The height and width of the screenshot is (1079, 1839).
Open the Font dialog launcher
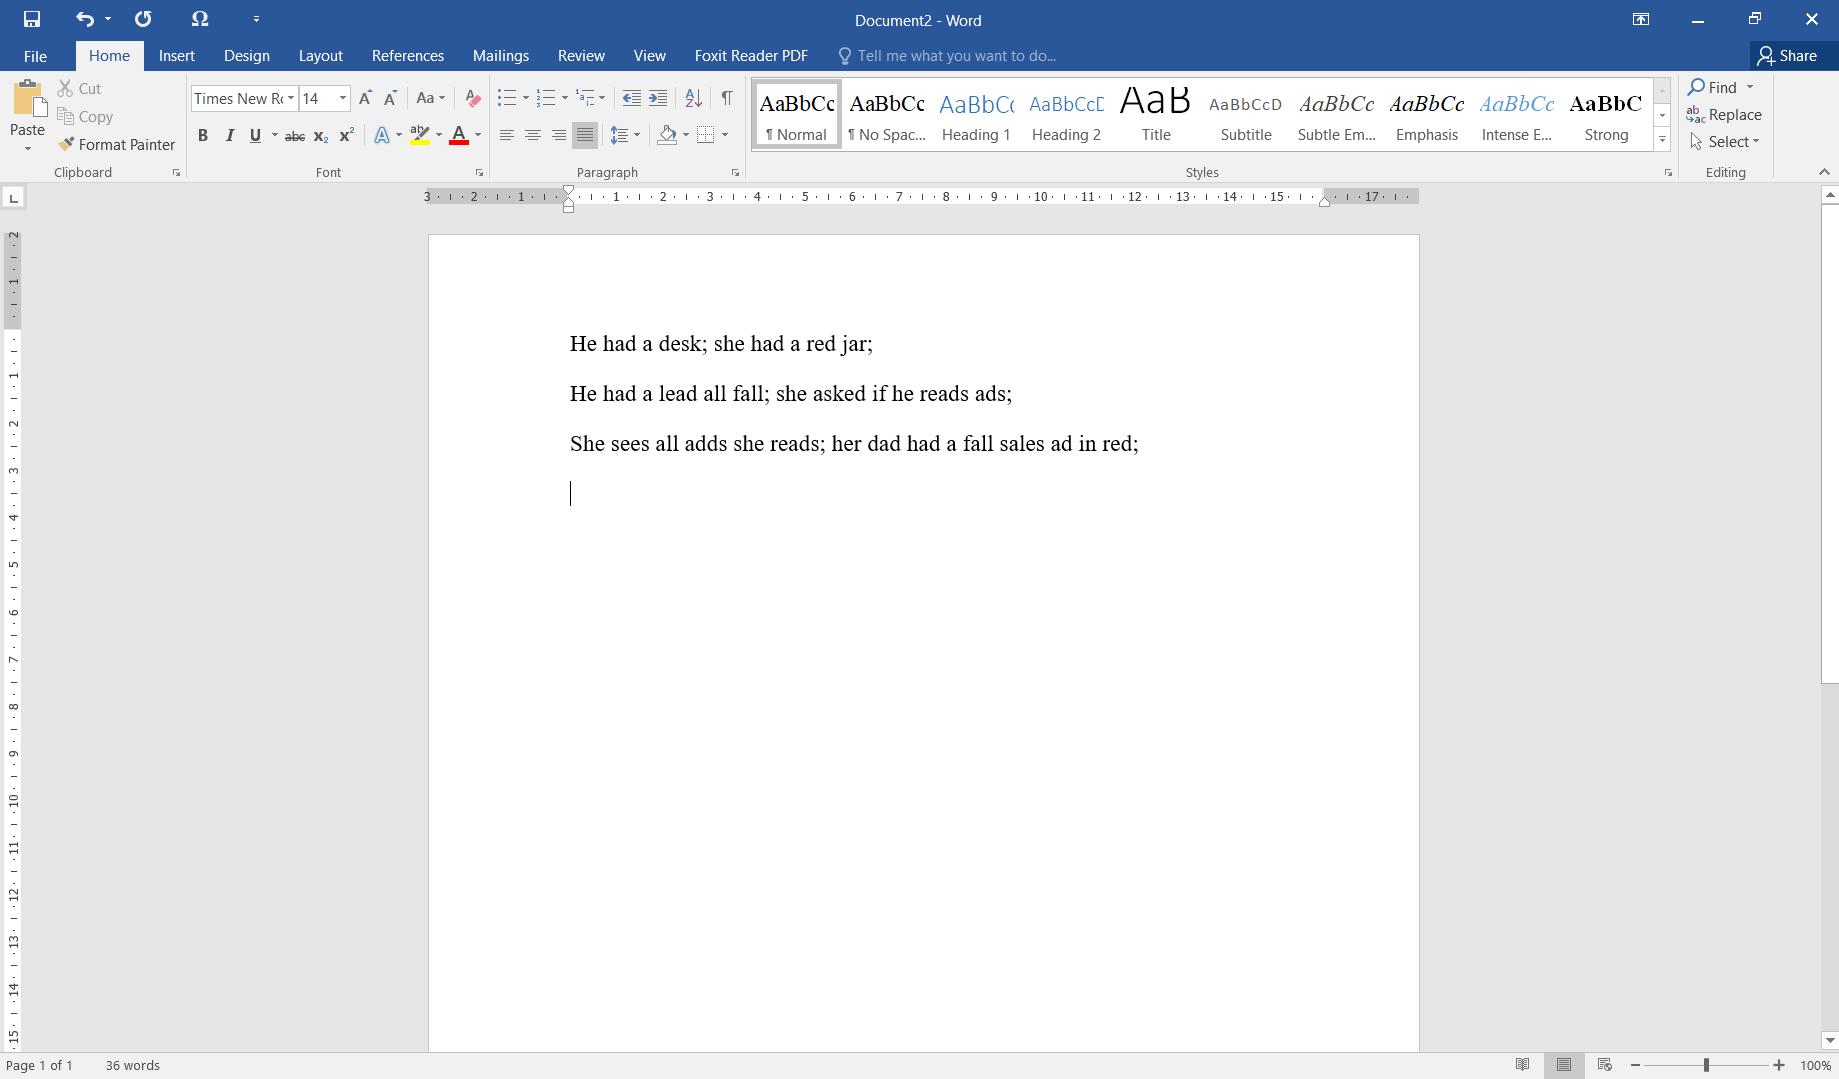(479, 173)
